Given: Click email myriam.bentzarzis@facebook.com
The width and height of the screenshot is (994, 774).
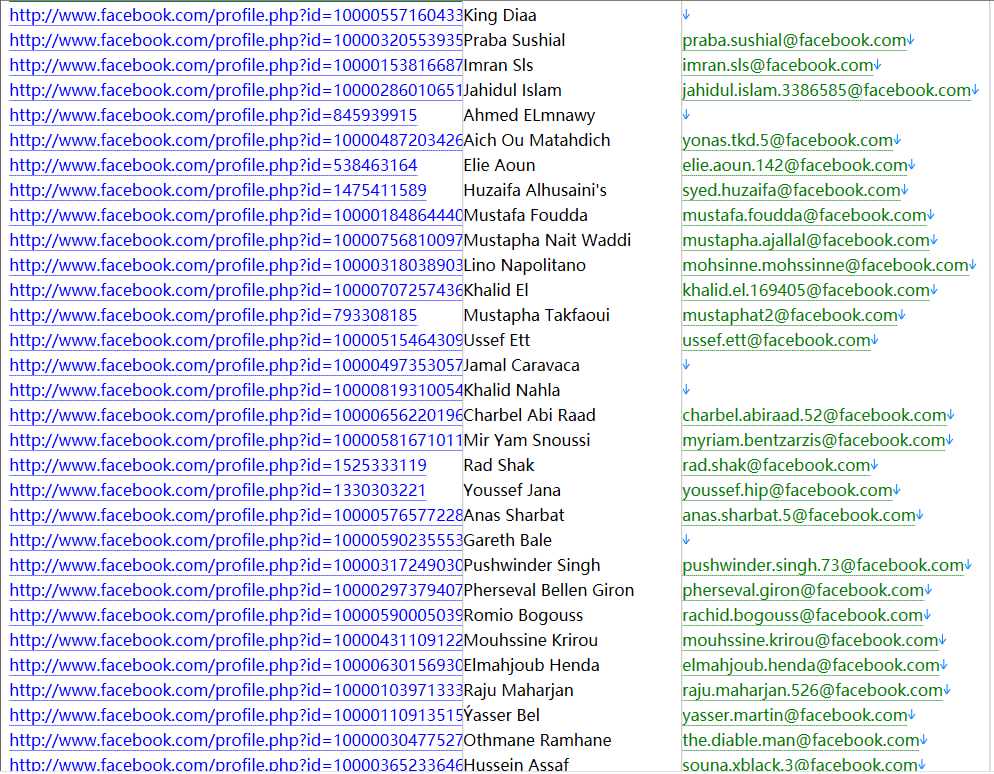Looking at the screenshot, I should click(814, 440).
